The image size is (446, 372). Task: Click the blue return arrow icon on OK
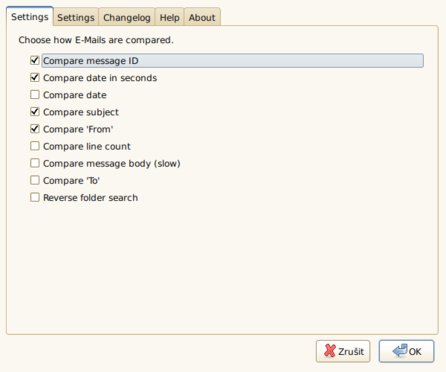click(400, 350)
